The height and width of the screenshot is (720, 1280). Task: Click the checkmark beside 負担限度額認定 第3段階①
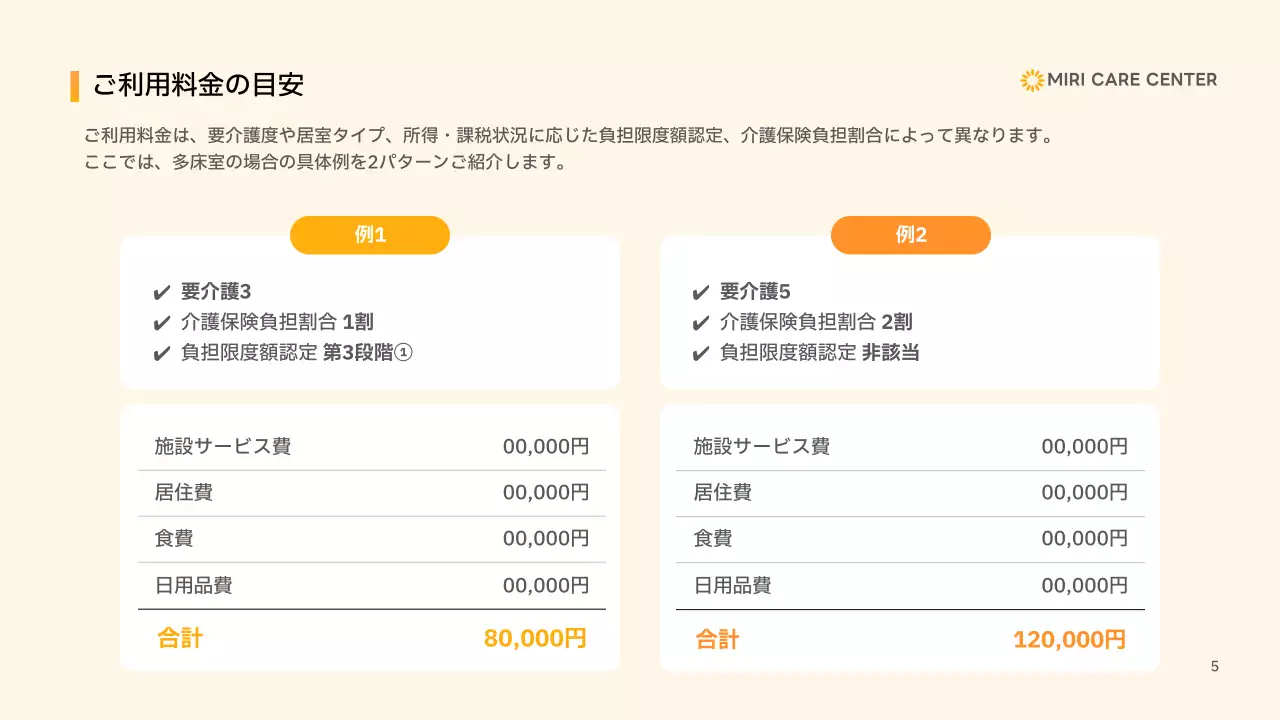[x=161, y=353]
